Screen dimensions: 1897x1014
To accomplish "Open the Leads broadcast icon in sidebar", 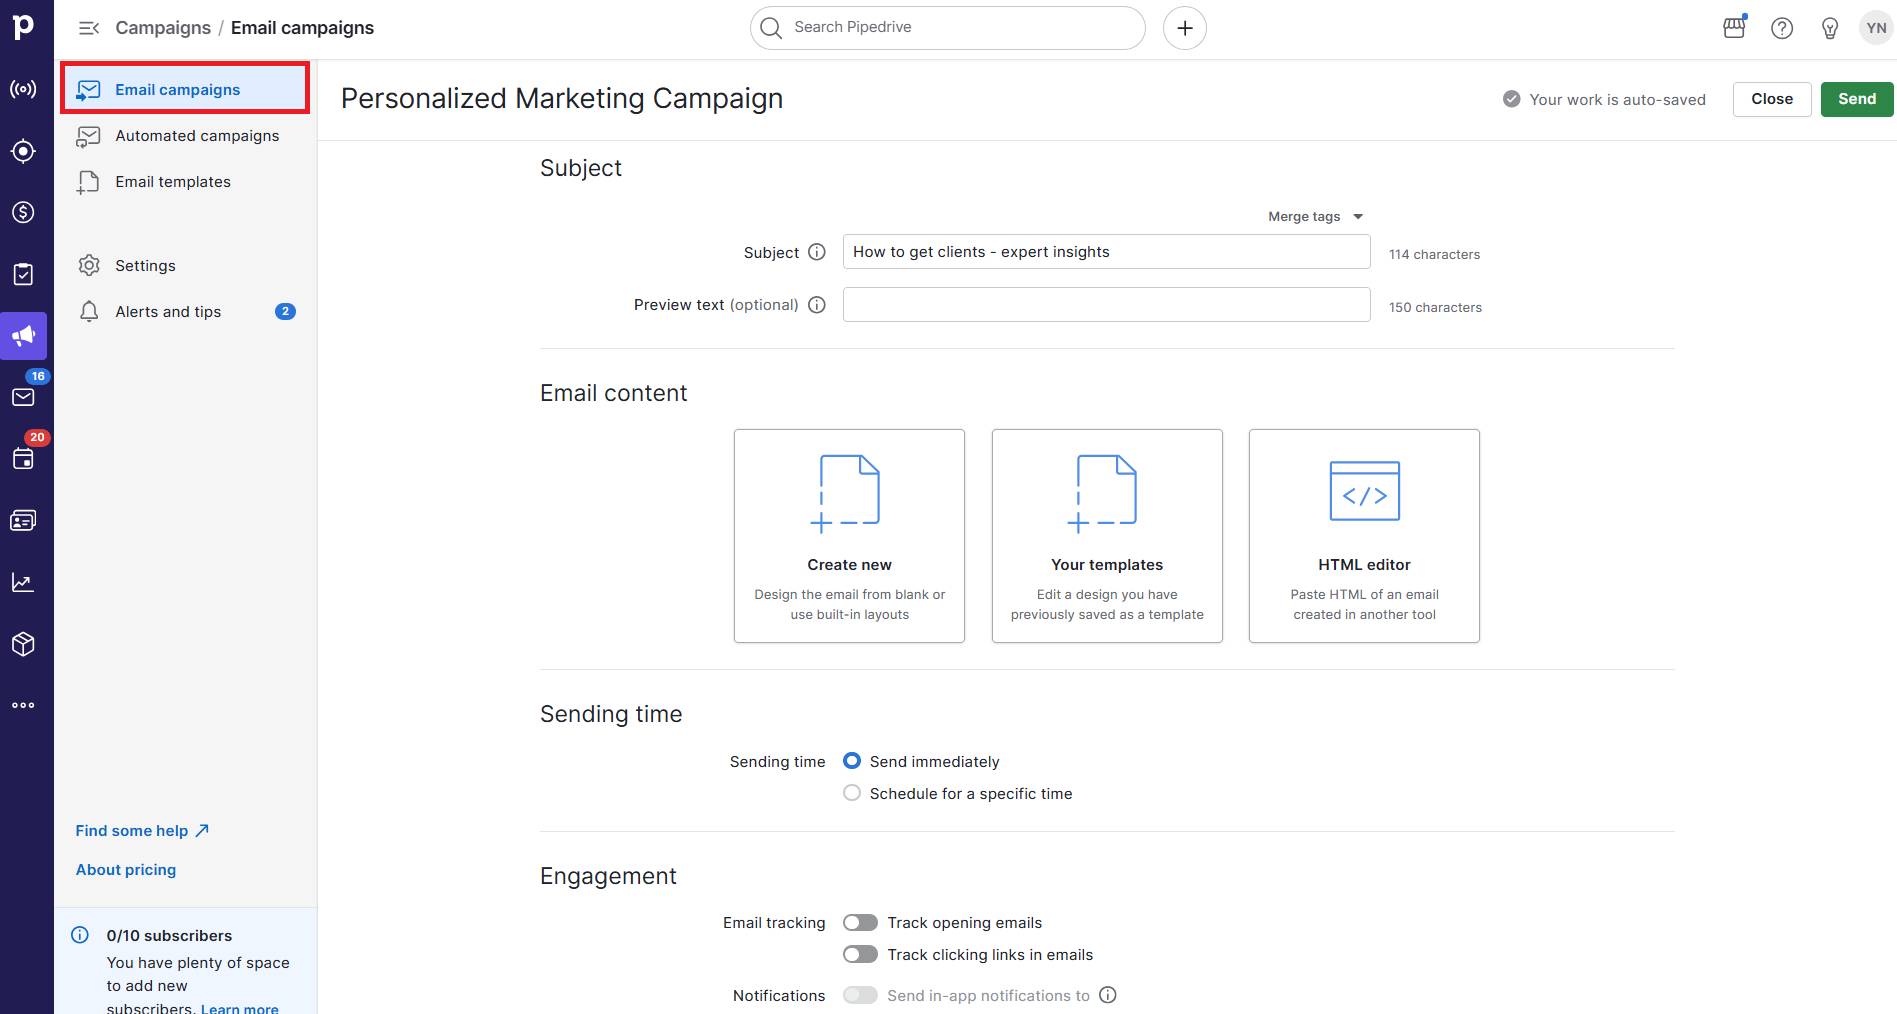I will point(24,89).
